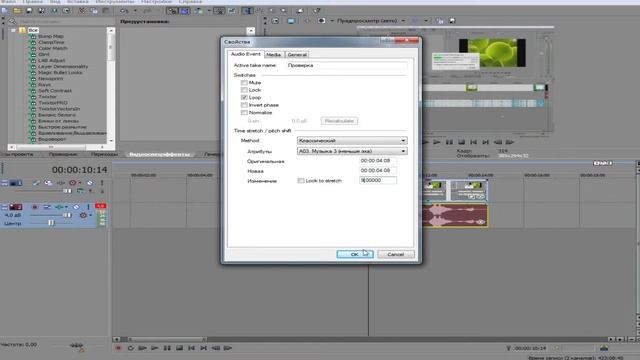Click Stop in the timeline transport bar
The width and height of the screenshot is (640, 360).
[x=179, y=348]
